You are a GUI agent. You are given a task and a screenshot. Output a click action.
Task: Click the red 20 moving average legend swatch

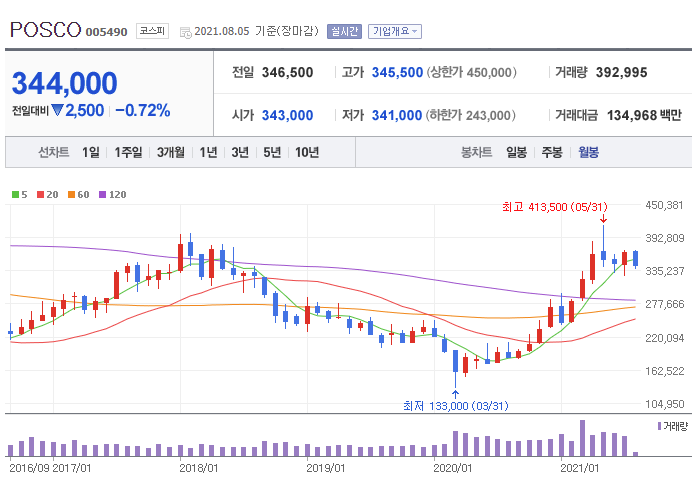(41, 195)
